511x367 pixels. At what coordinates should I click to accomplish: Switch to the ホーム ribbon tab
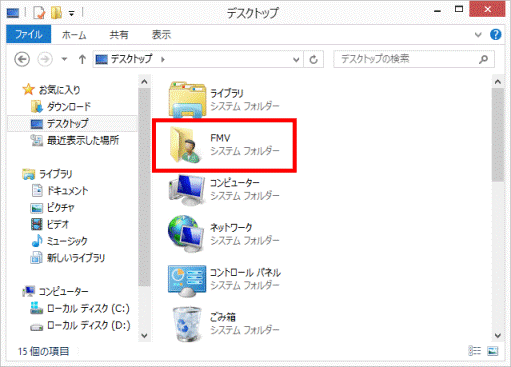(x=74, y=35)
